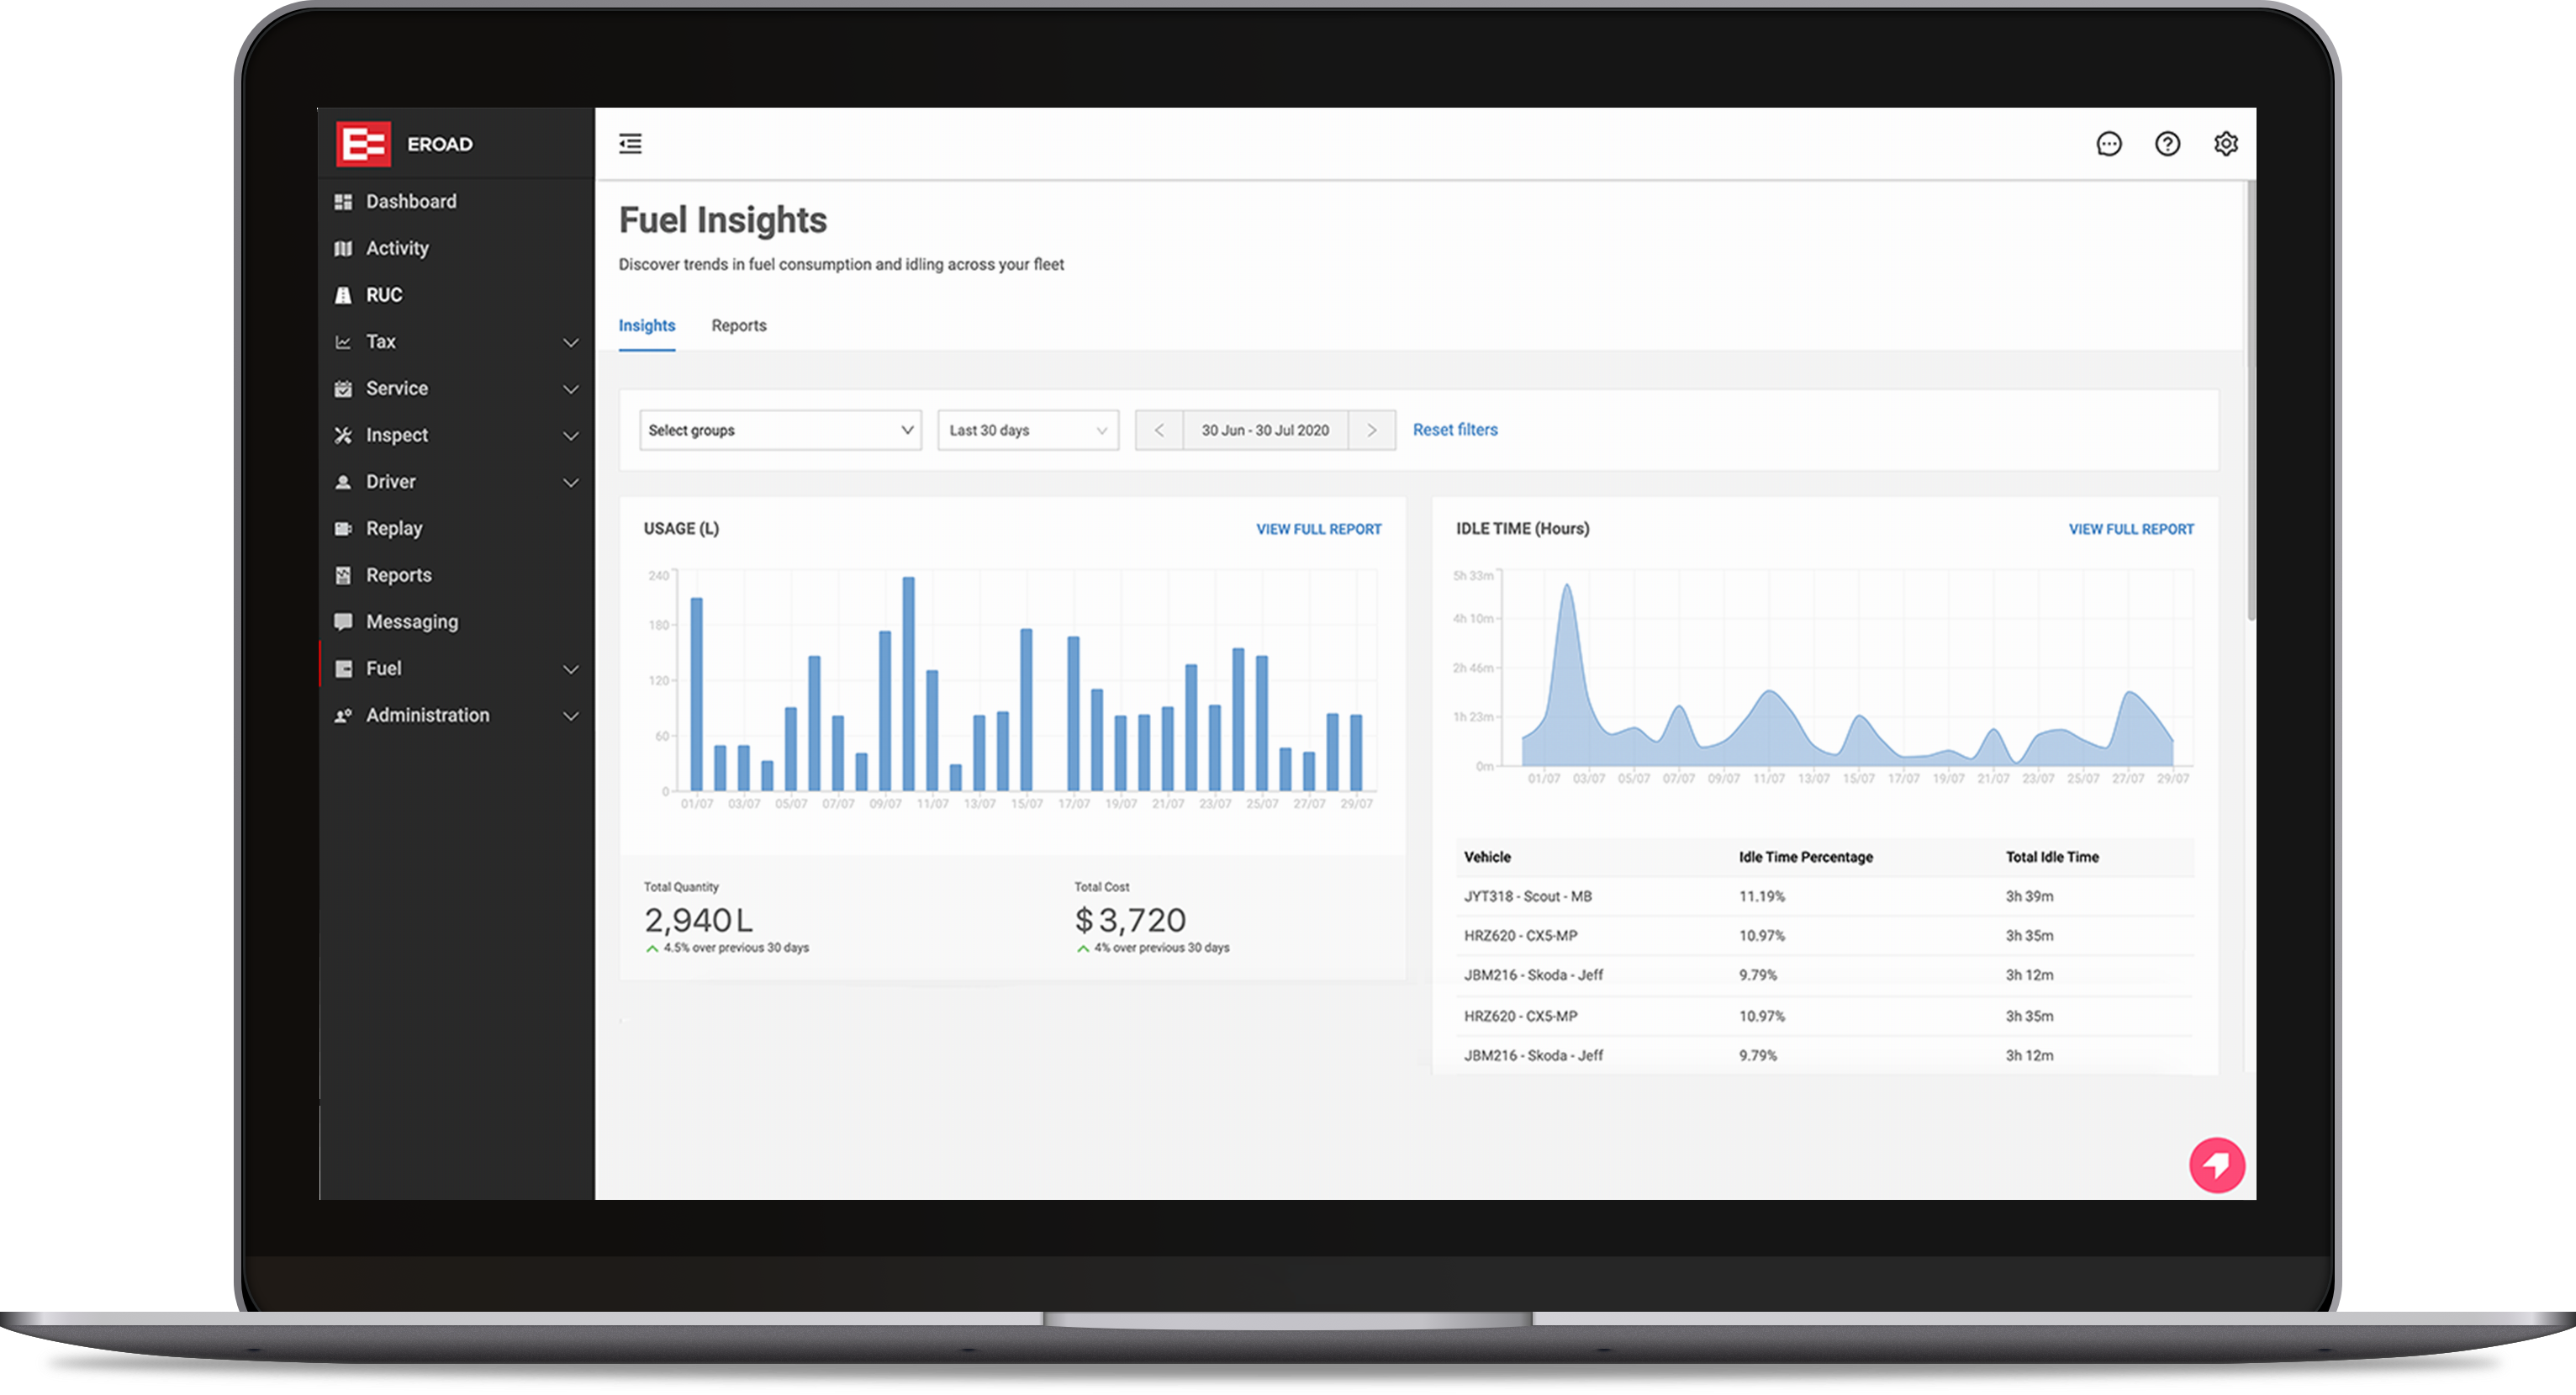Screen dimensions: 2576x1395
Task: Click the Administration users icon
Action: tap(343, 715)
